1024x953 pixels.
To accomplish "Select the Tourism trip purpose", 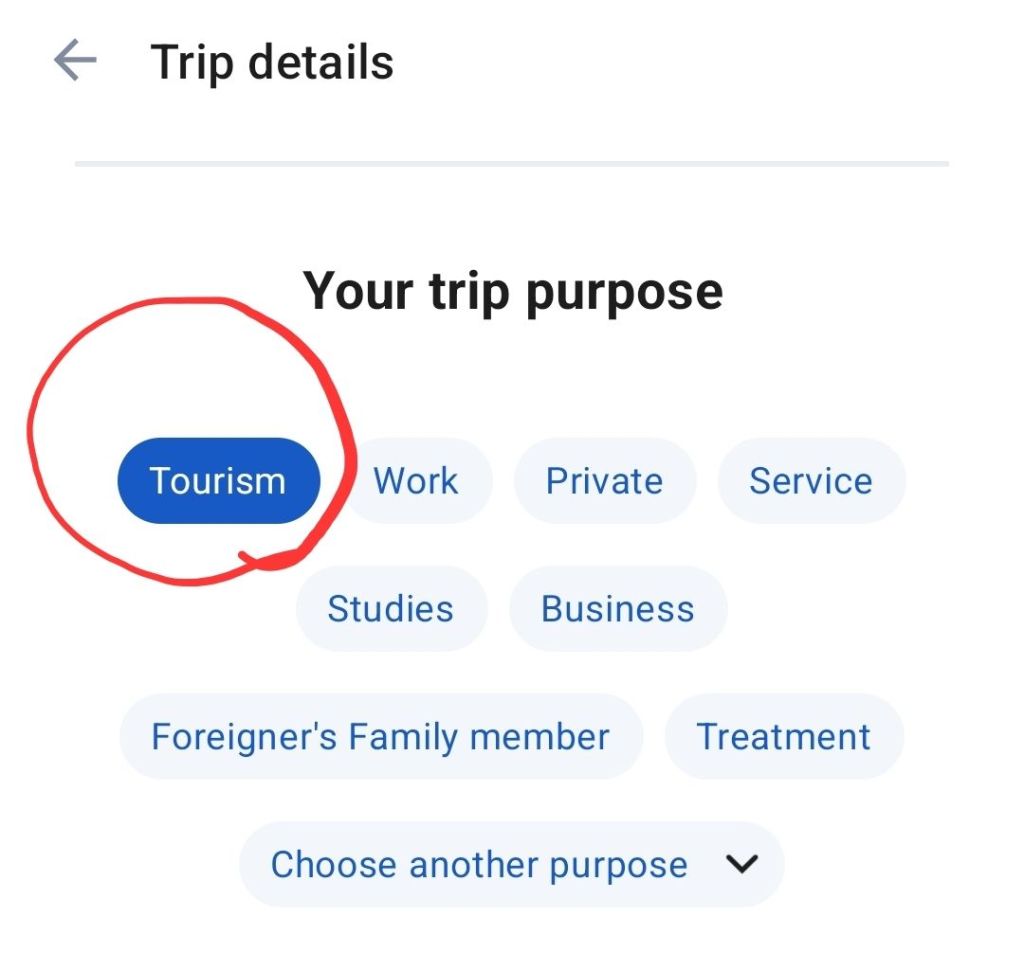I will [x=219, y=481].
